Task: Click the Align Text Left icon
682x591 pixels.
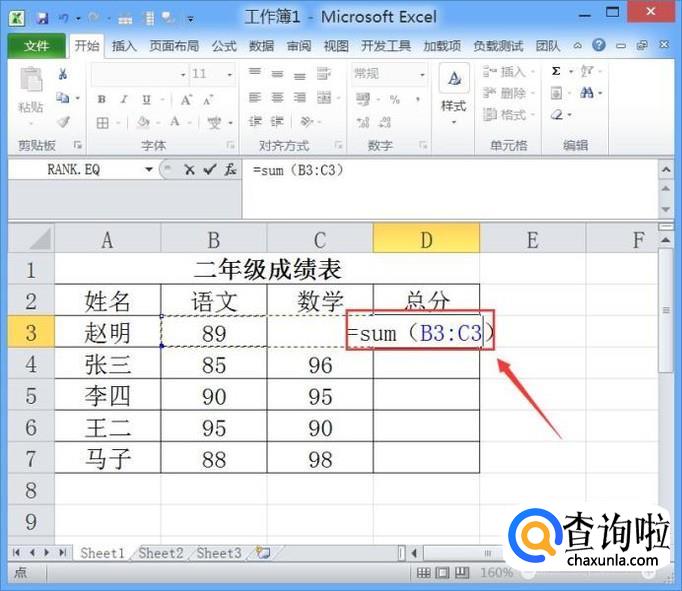Action: click(254, 97)
